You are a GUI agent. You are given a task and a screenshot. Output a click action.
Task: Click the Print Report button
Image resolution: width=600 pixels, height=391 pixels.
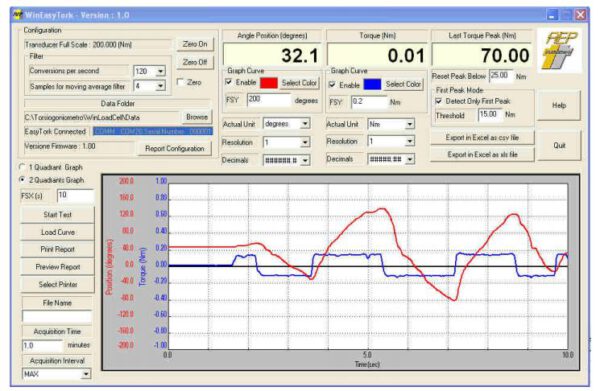[x=57, y=249]
